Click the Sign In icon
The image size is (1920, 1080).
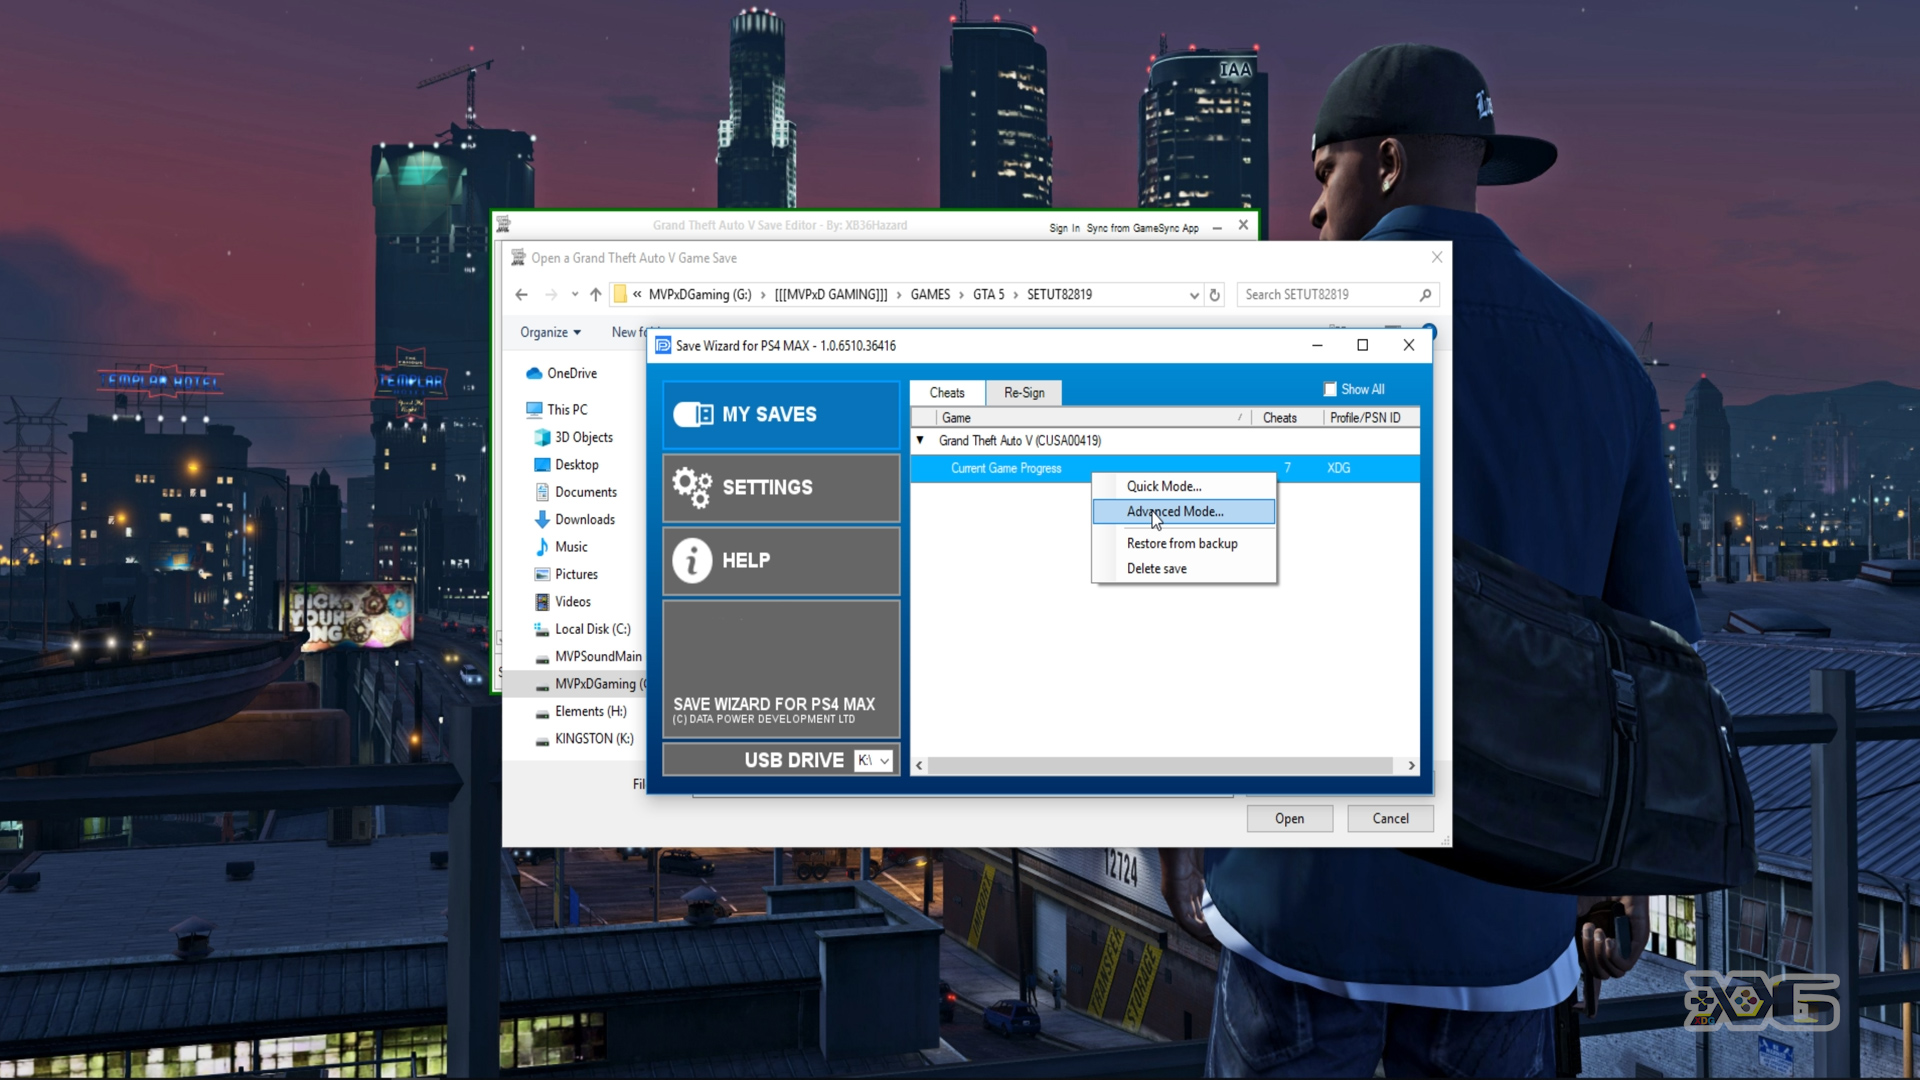pos(1063,225)
